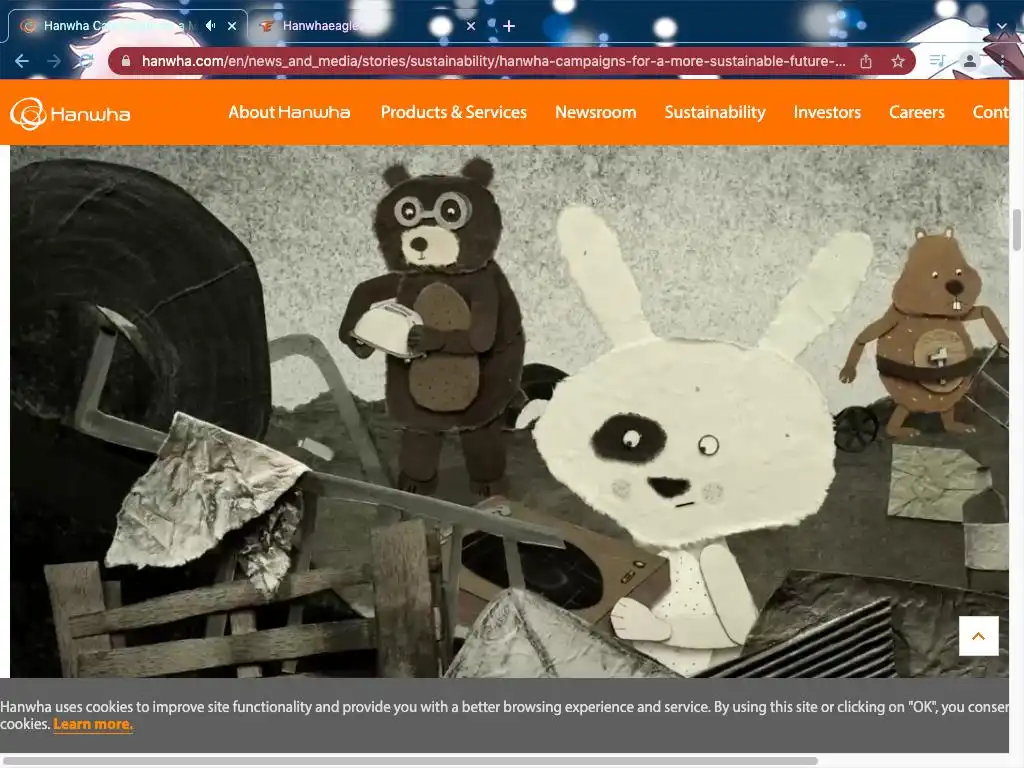This screenshot has height=768, width=1024.
Task: Click the vertical page scrollbar thumb
Action: point(1017,230)
